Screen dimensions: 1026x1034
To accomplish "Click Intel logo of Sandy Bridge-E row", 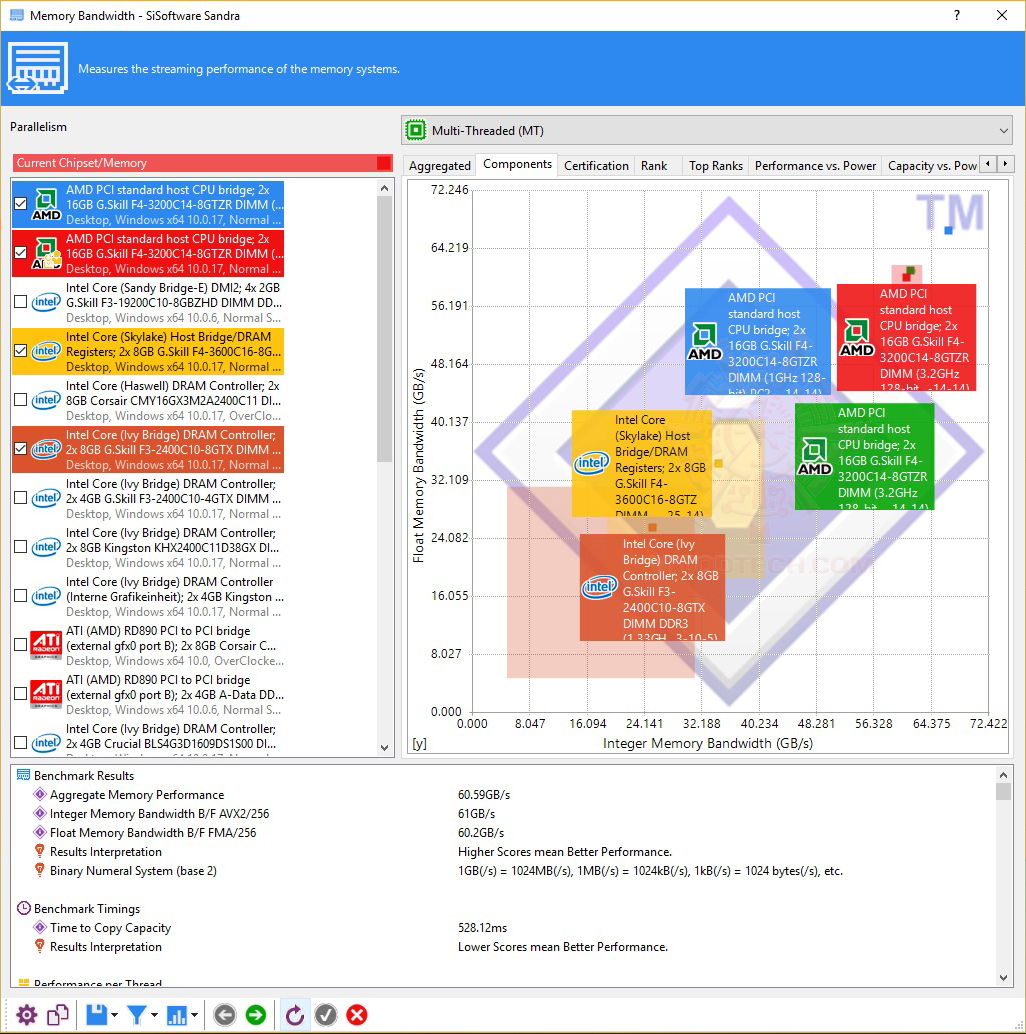I will [46, 302].
